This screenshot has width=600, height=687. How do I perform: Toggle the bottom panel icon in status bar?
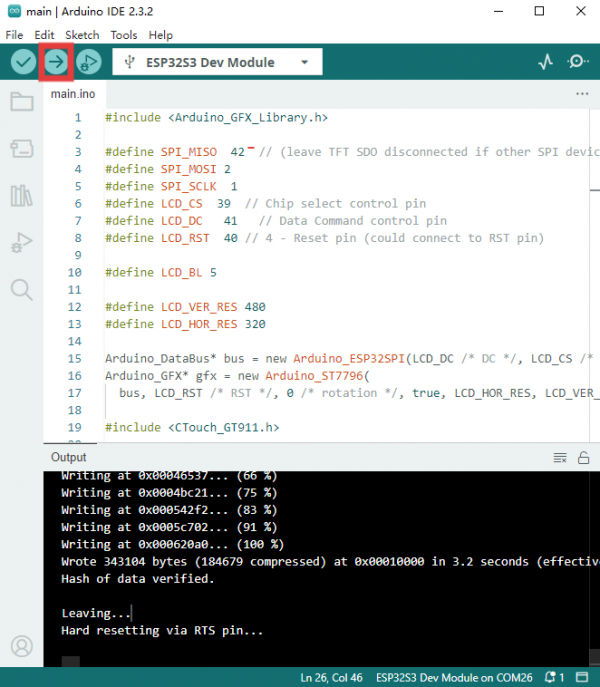pyautogui.click(x=582, y=677)
